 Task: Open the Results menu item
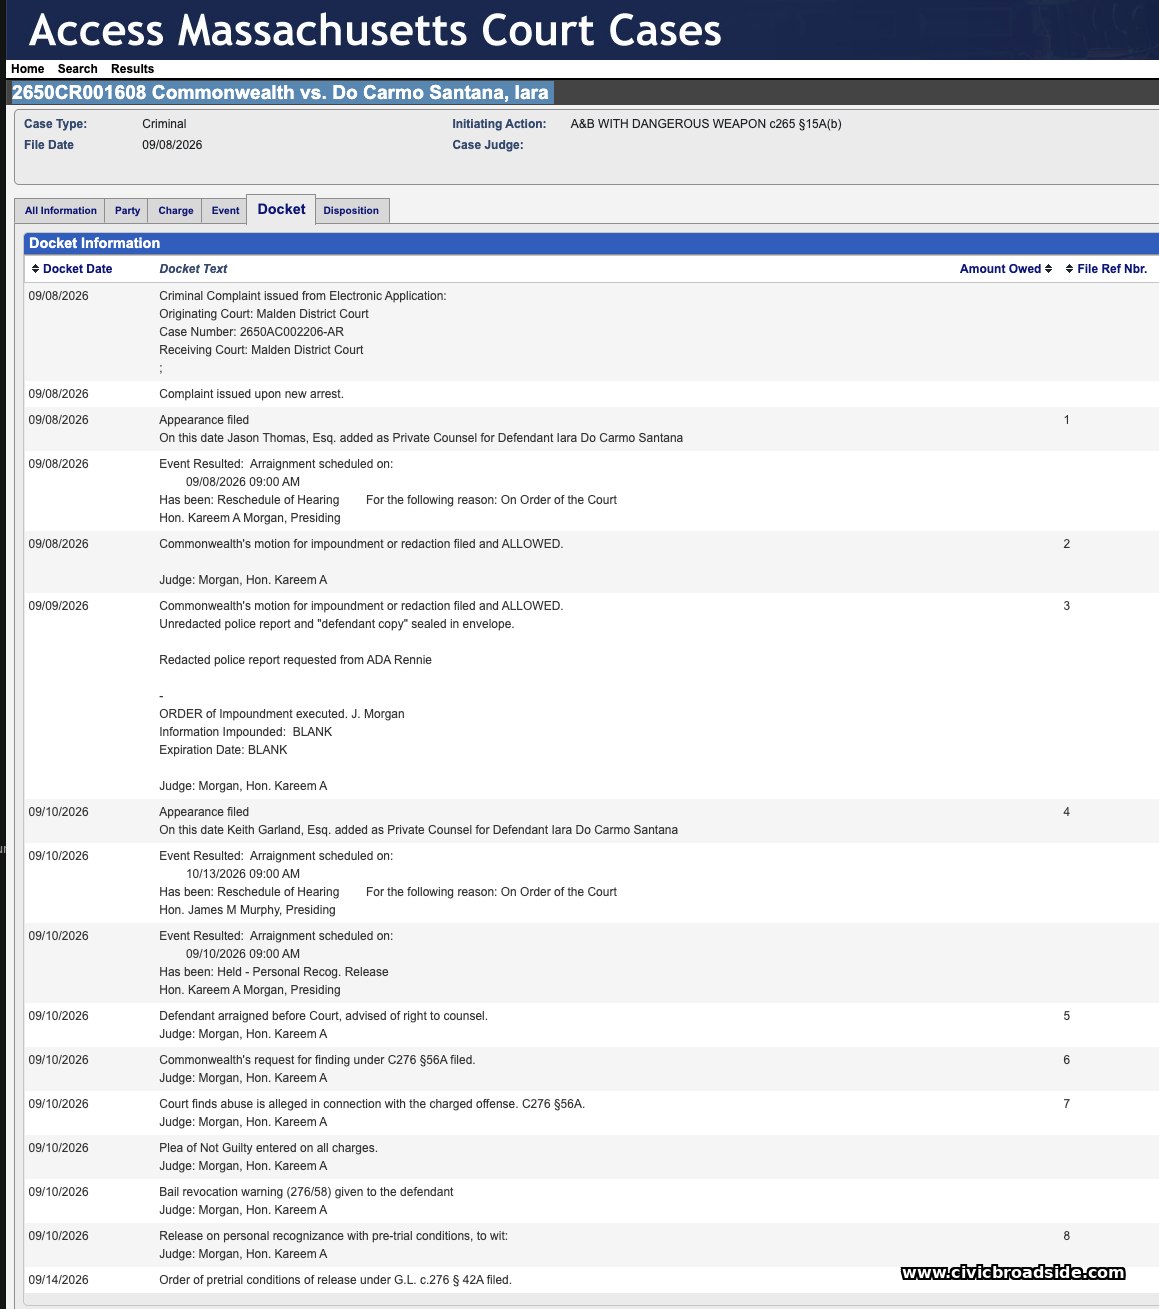pos(132,69)
